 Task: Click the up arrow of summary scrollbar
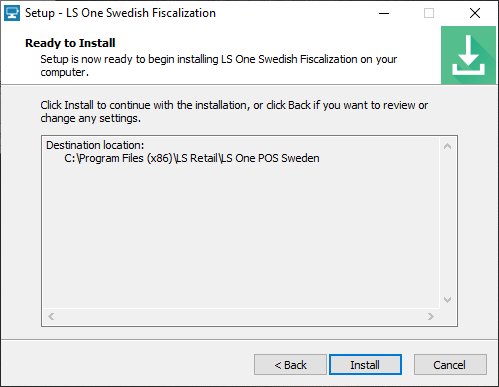448,146
